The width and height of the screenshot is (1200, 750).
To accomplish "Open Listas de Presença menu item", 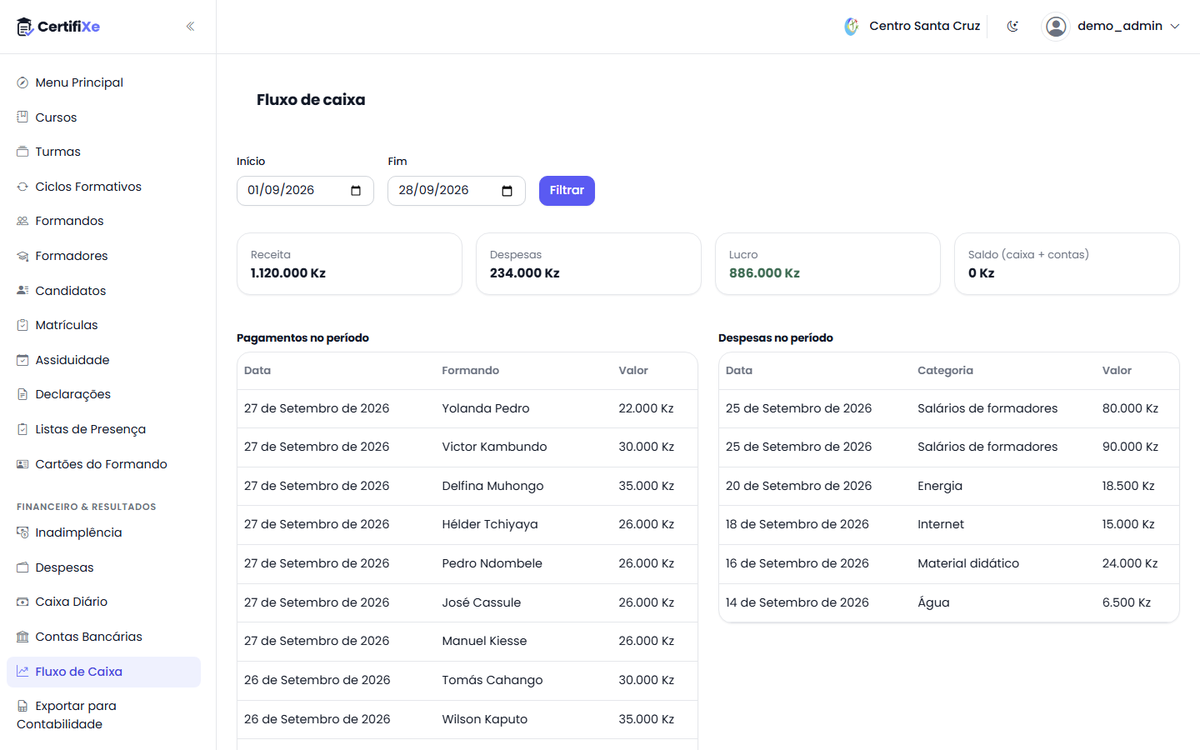I will 104,430.
